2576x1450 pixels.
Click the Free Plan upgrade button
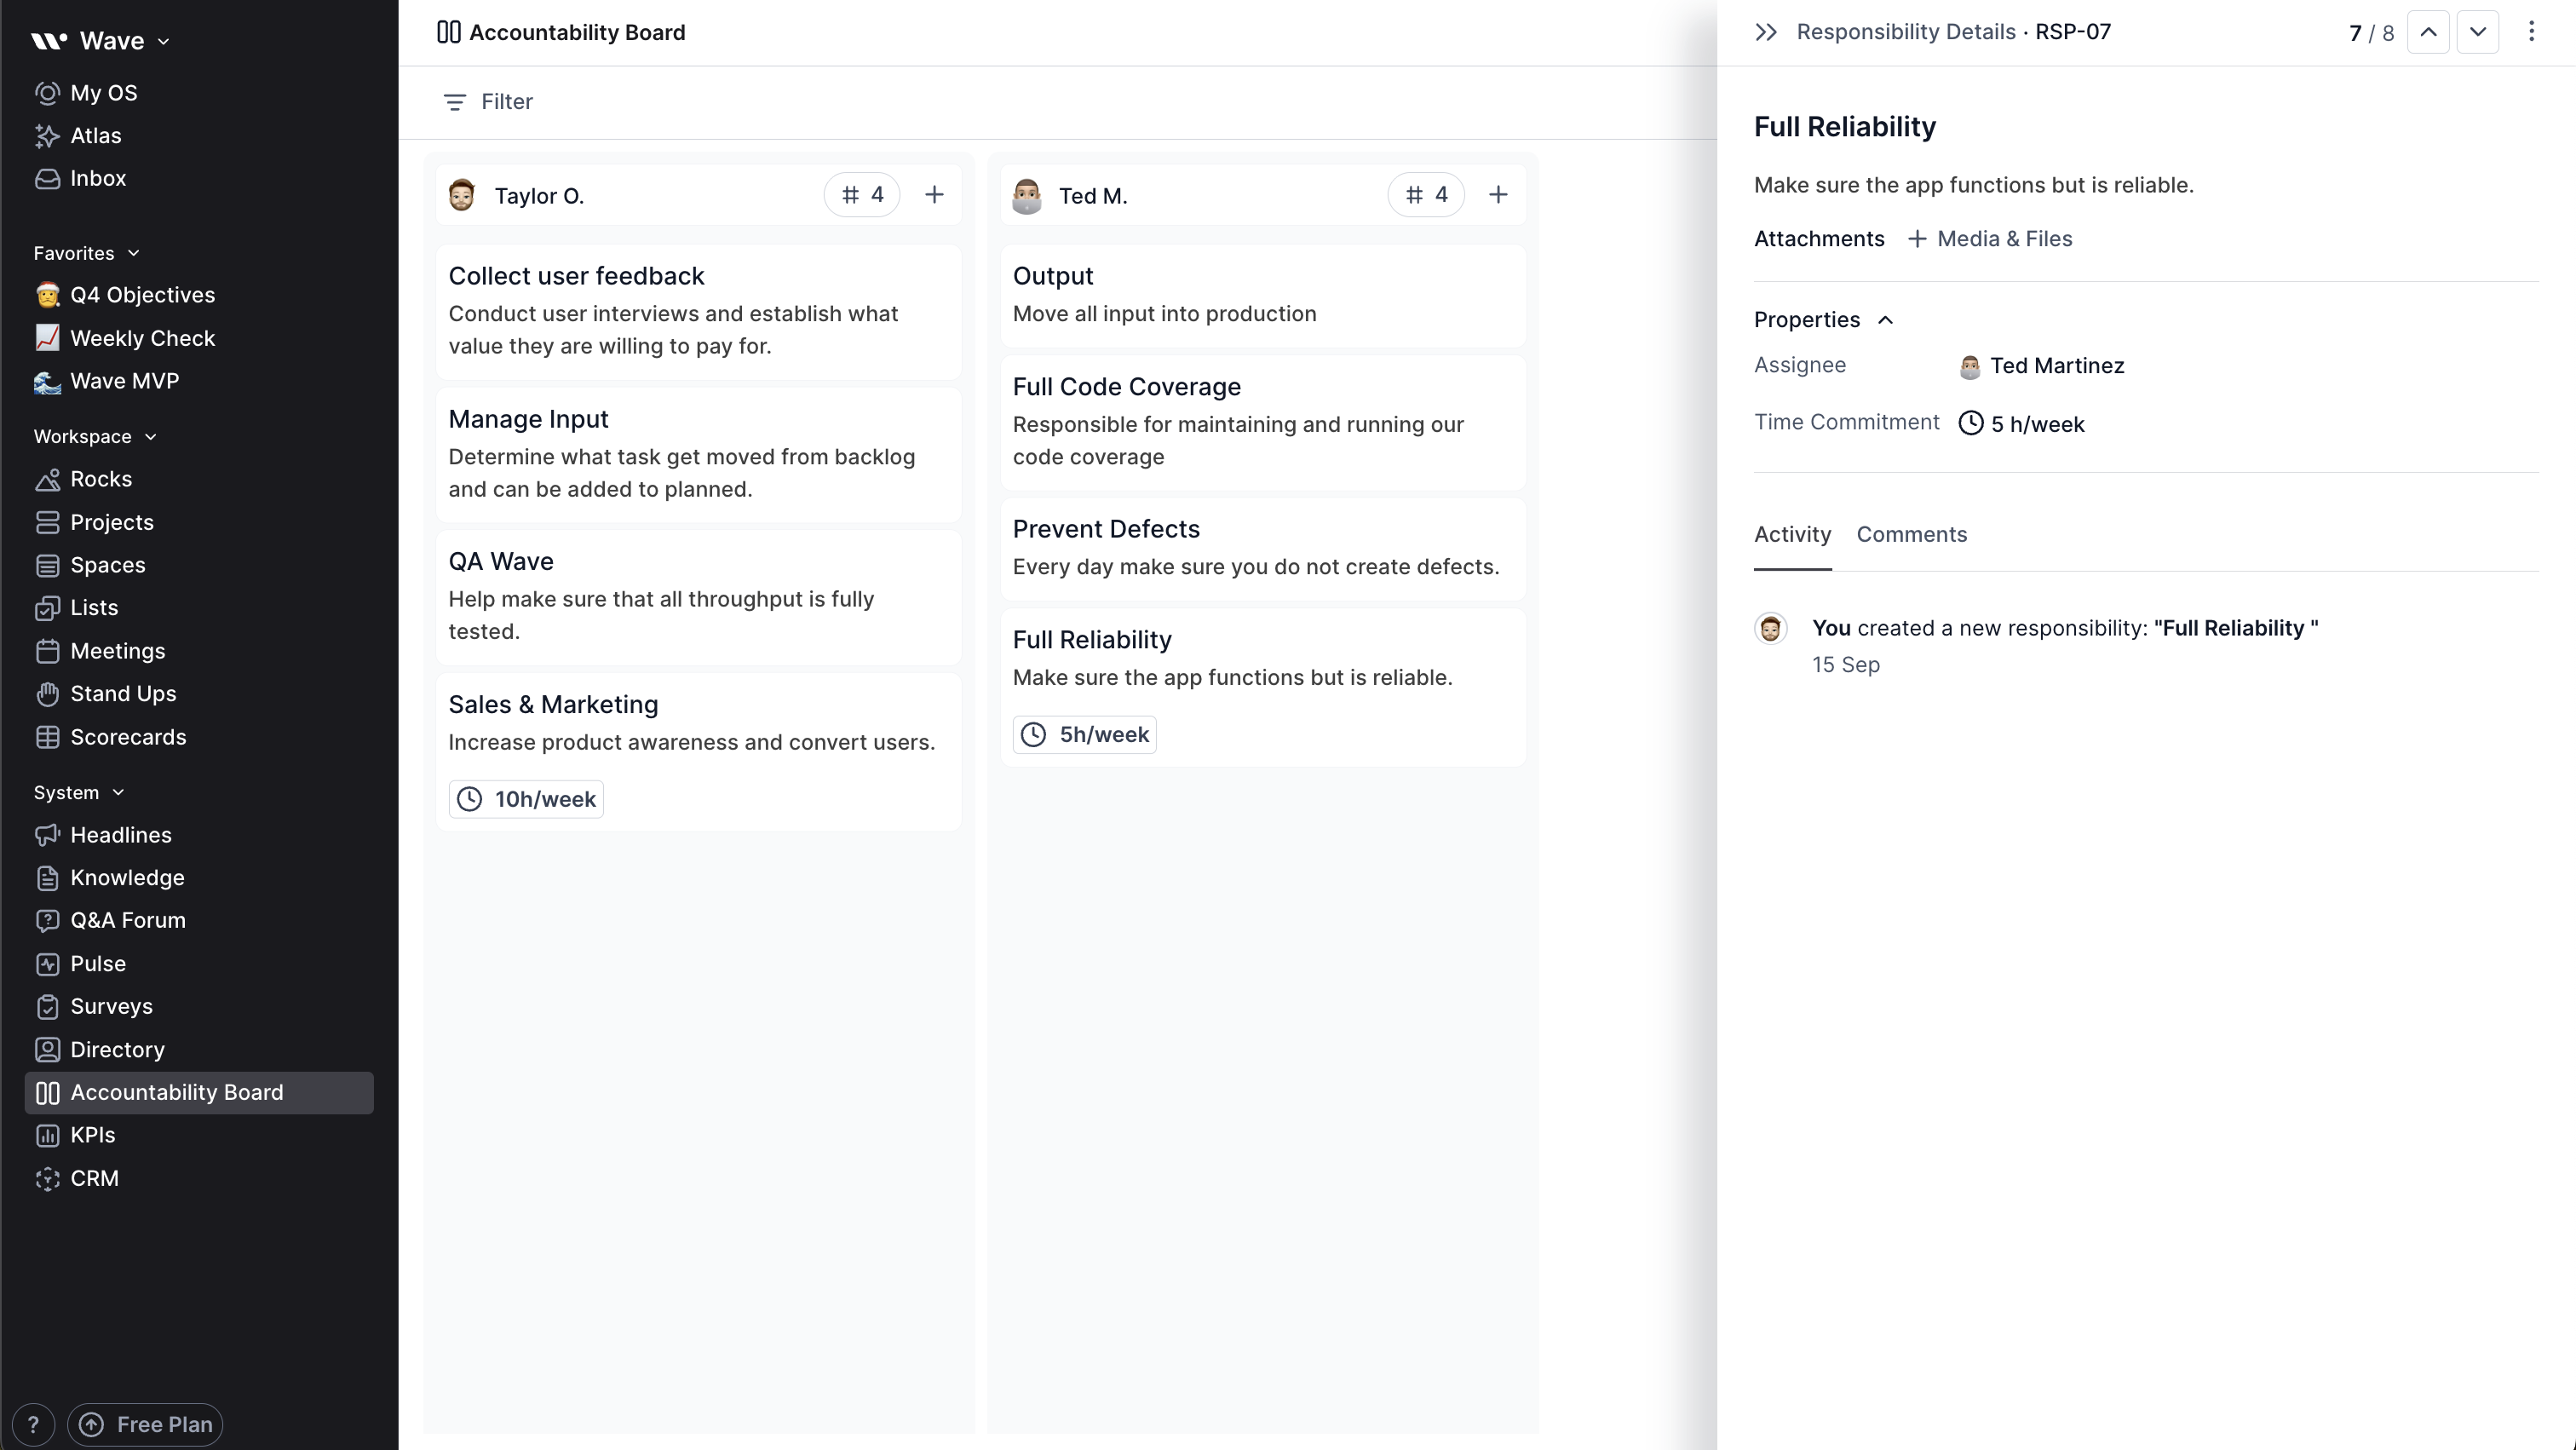pyautogui.click(x=146, y=1424)
